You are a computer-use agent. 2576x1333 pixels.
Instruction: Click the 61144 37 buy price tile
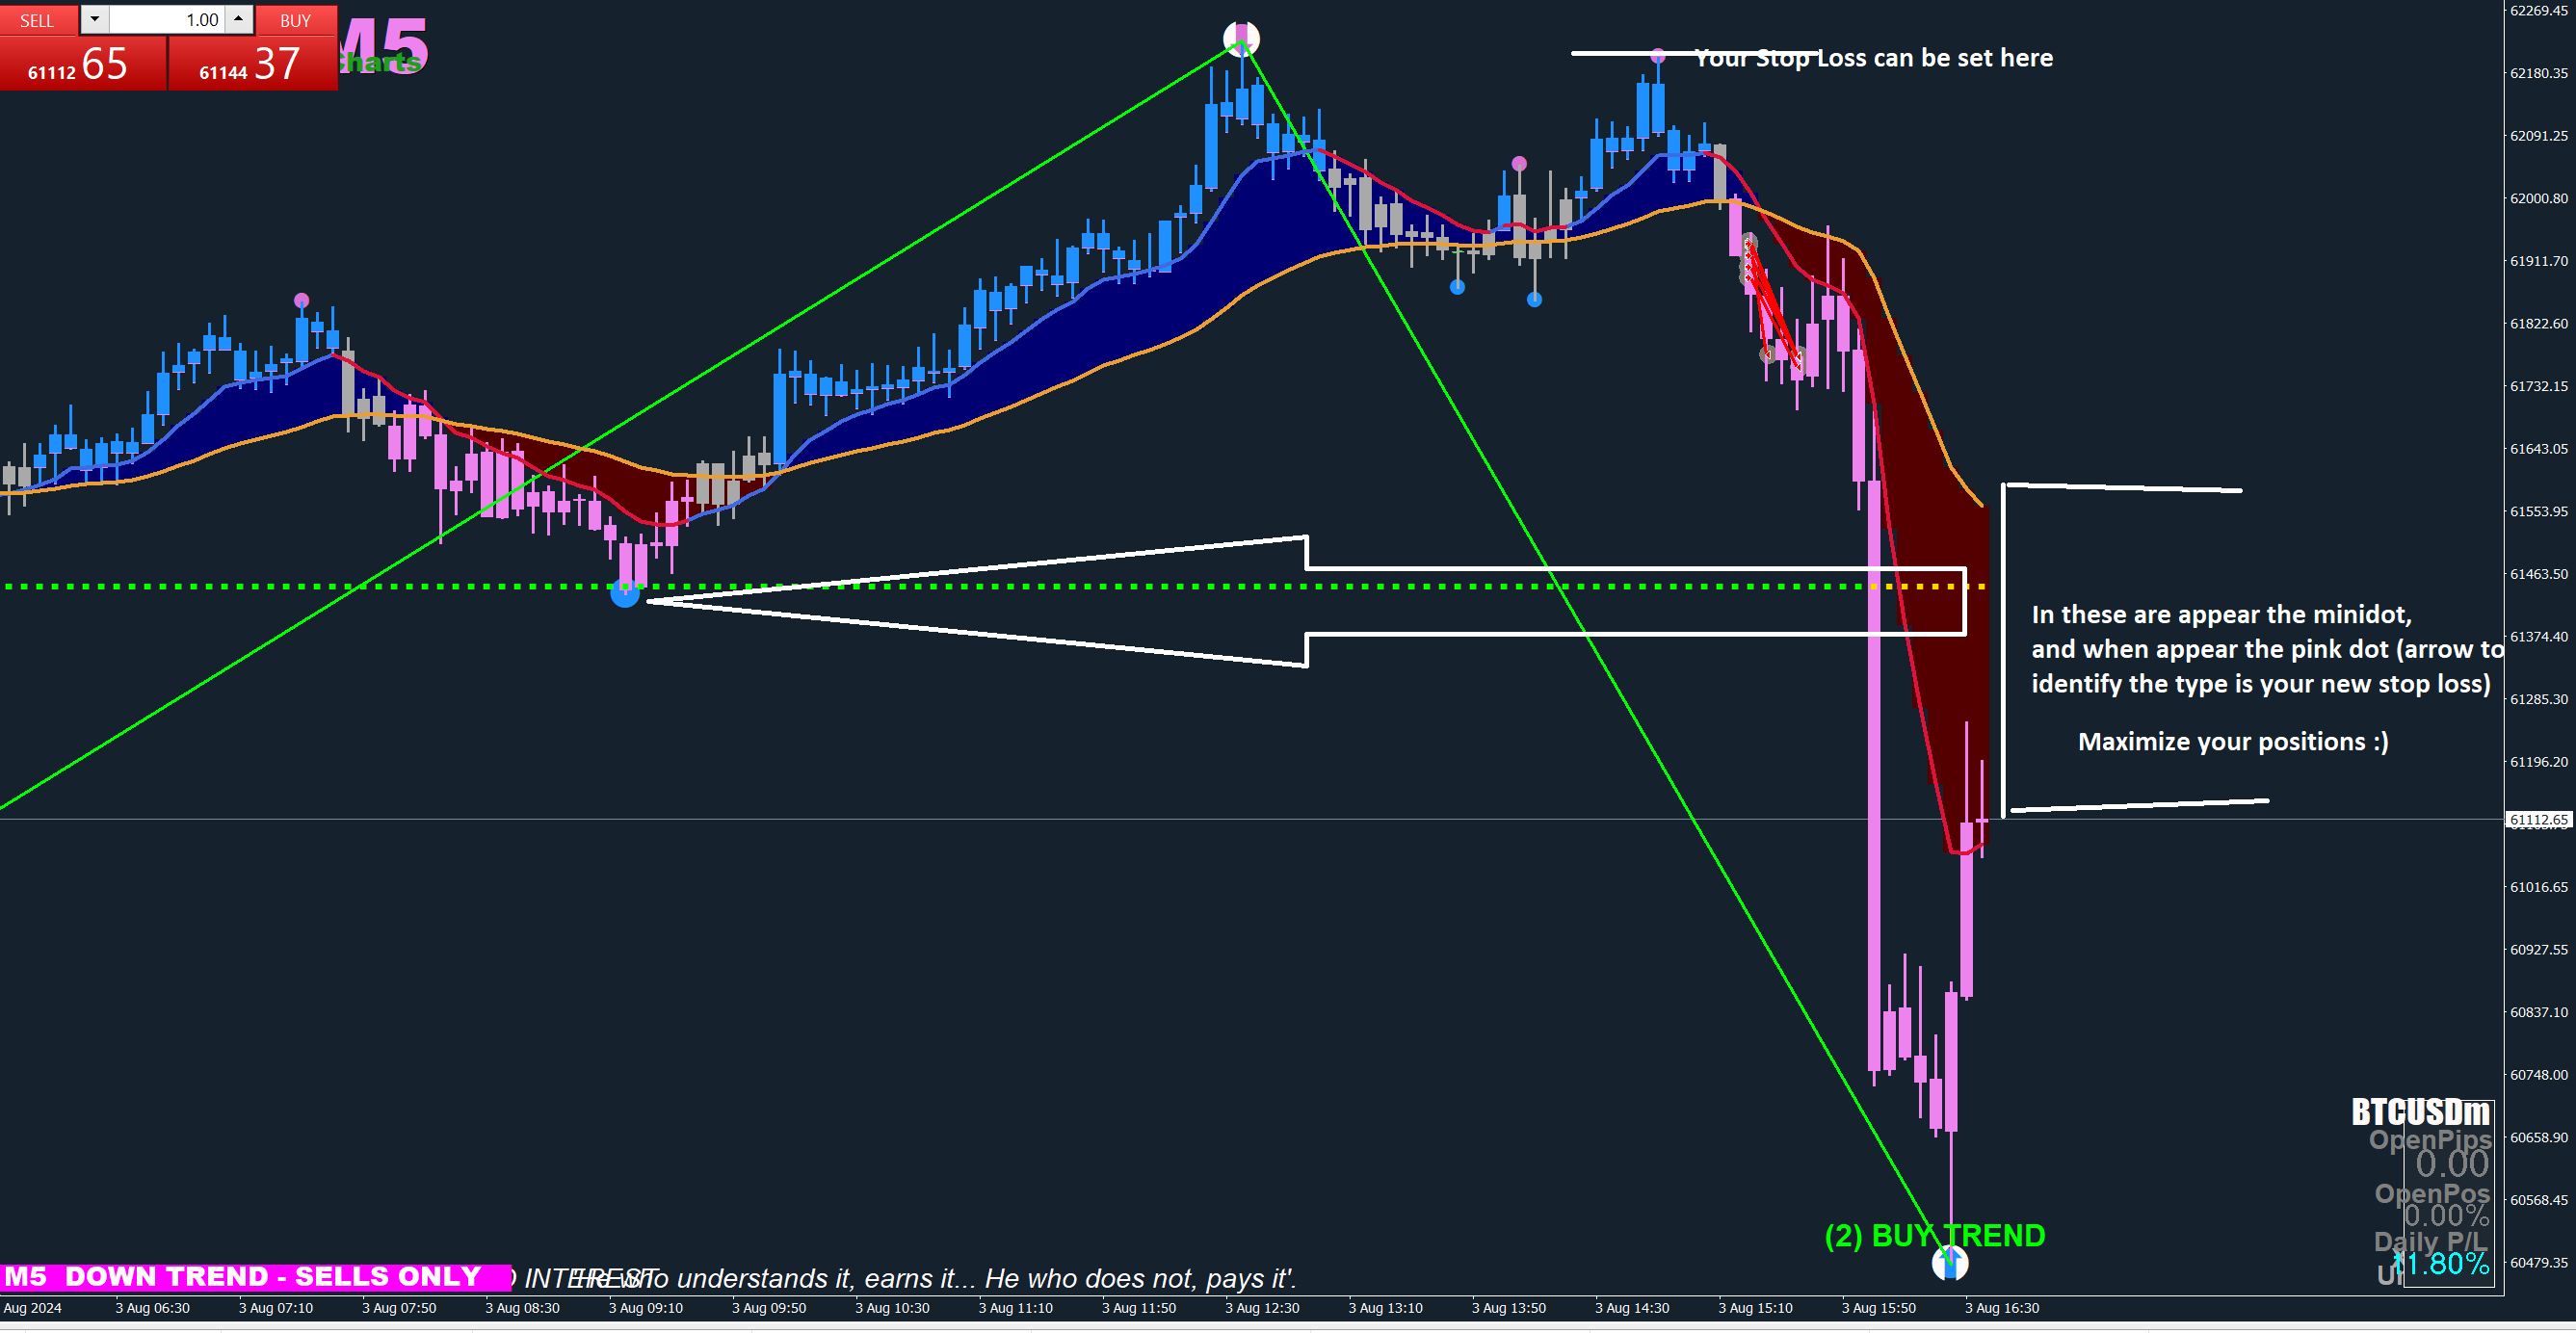[x=253, y=64]
